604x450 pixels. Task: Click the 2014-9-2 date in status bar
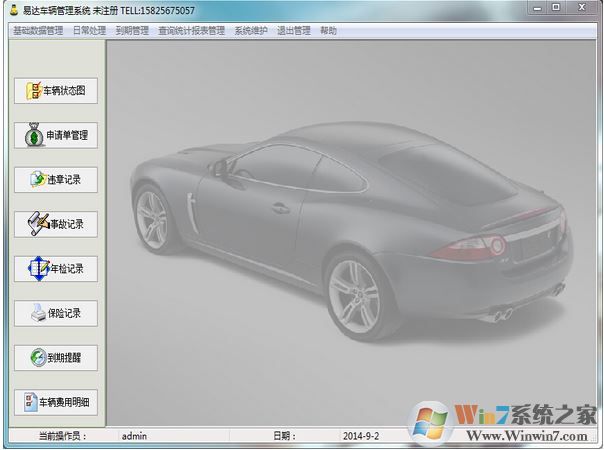pos(358,436)
